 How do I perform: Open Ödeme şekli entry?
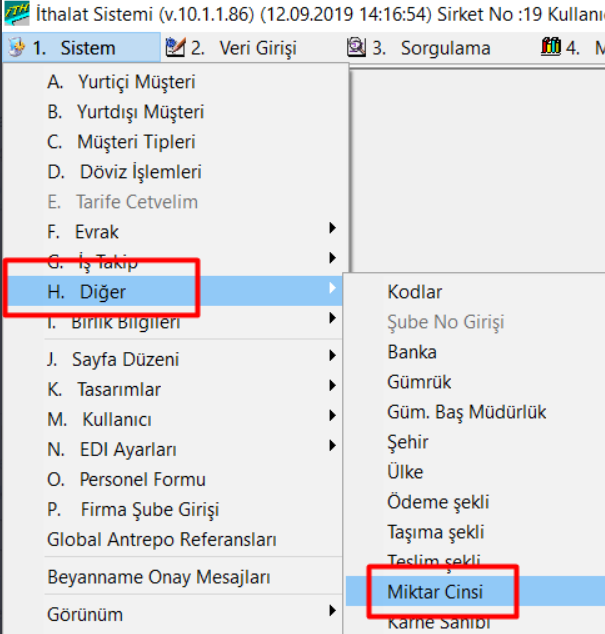click(431, 502)
